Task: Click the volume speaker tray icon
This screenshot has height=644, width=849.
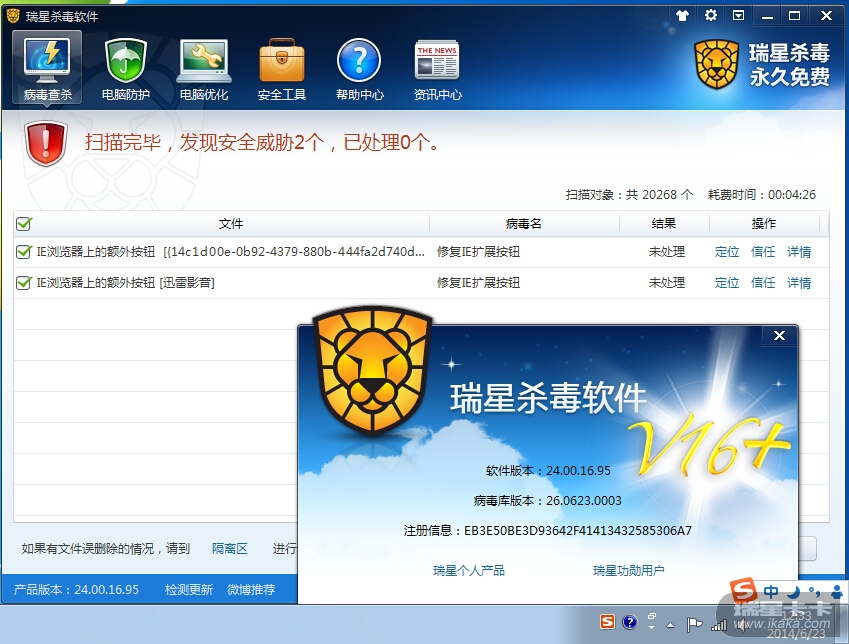Action: tap(741, 625)
